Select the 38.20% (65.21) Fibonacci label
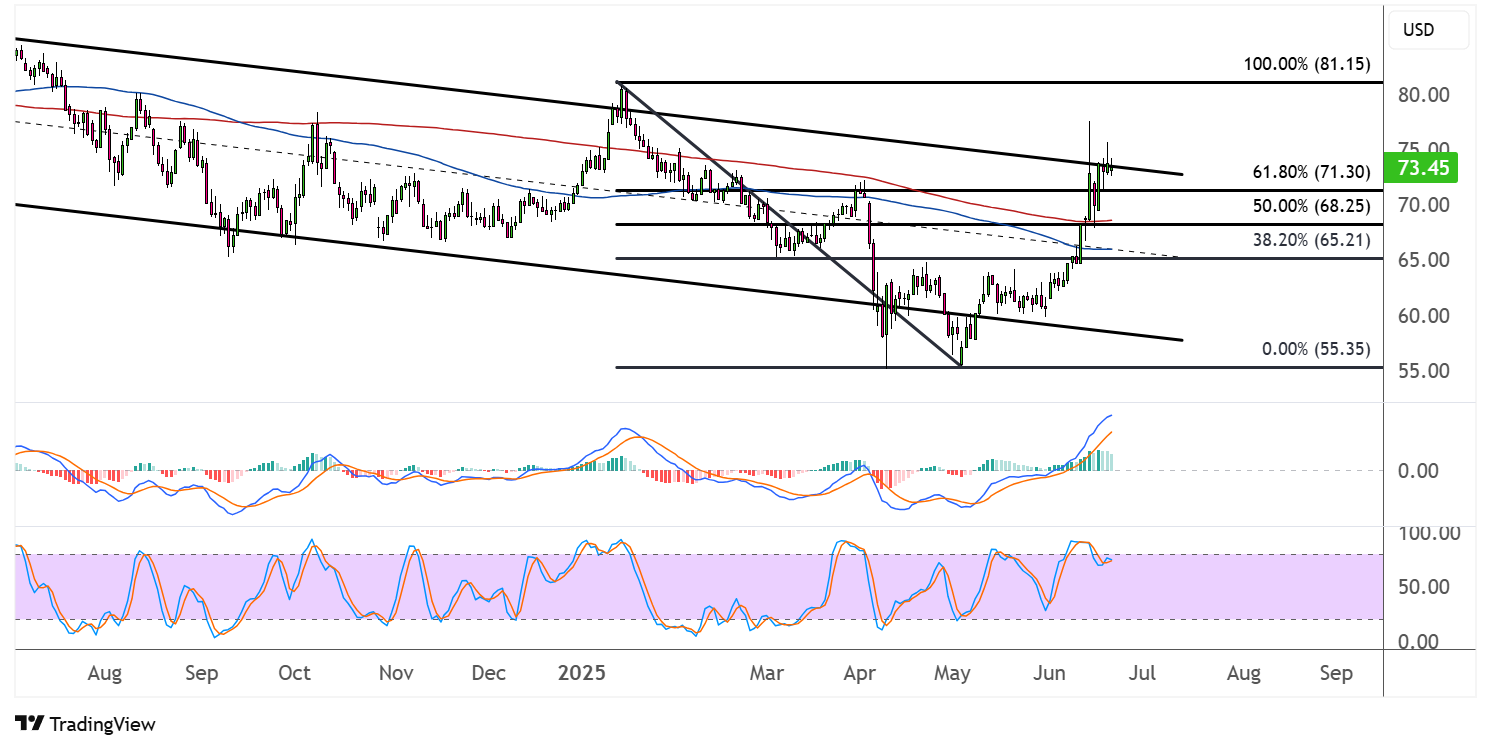This screenshot has width=1491, height=750. point(1311,240)
